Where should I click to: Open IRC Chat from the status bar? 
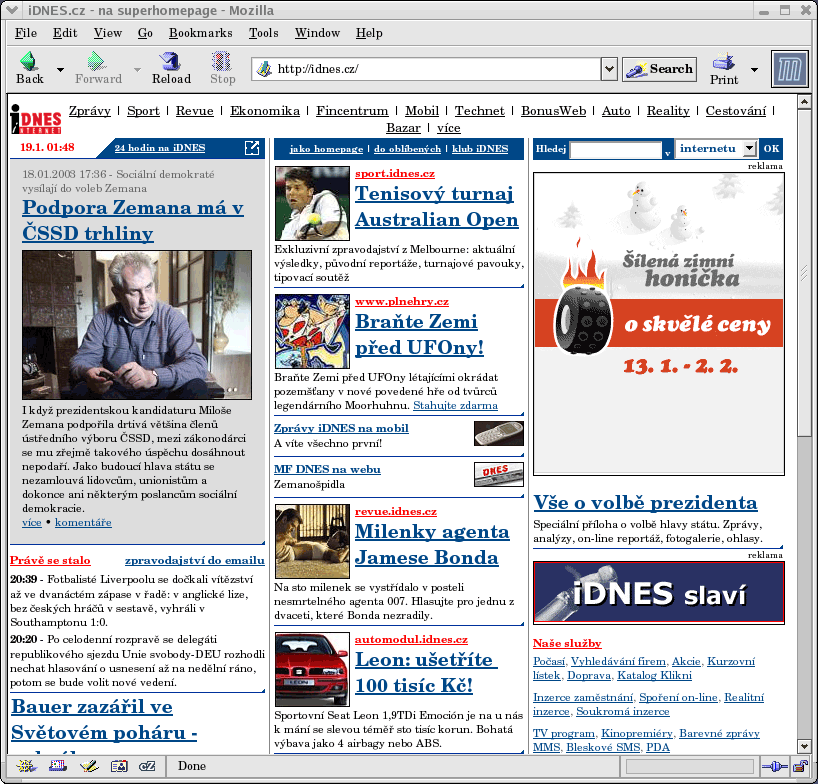(x=147, y=766)
